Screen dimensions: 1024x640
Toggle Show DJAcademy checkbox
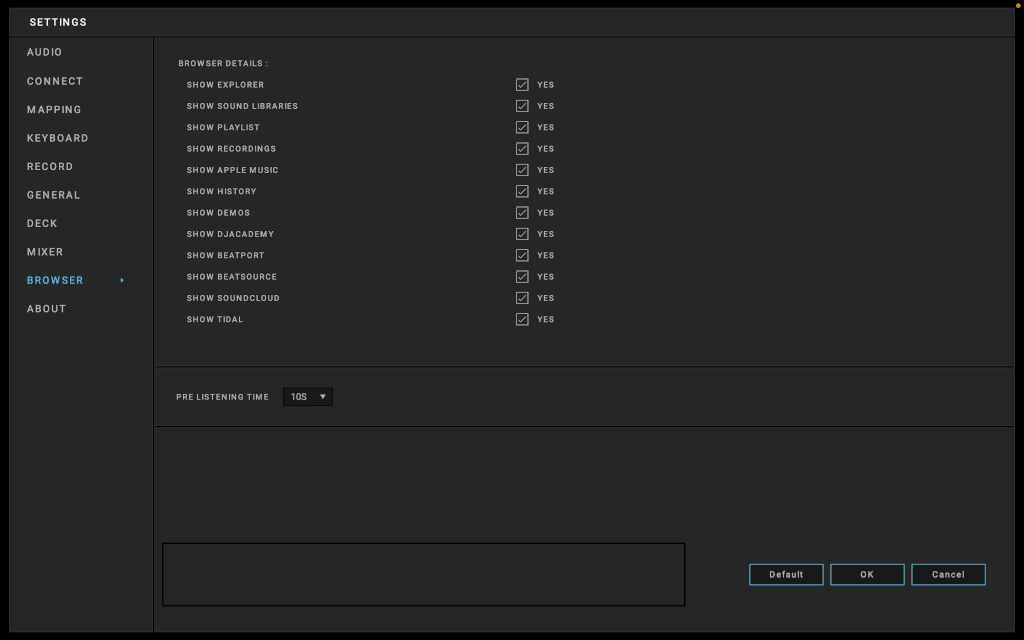point(522,234)
